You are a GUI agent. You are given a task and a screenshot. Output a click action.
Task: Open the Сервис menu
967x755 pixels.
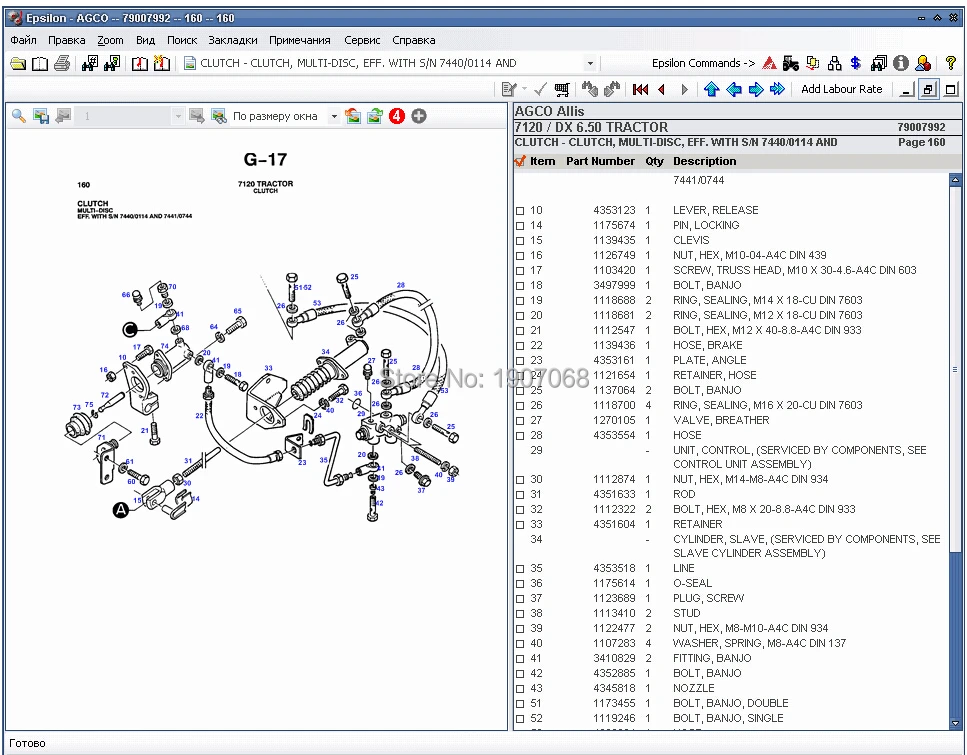click(361, 40)
